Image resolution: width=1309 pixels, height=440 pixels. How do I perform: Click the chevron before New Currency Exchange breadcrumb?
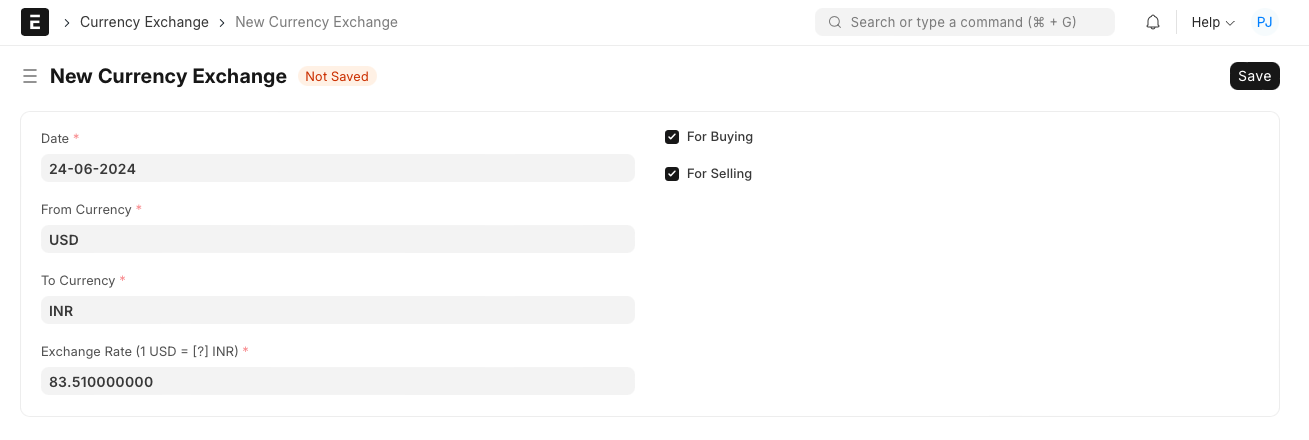pos(222,22)
